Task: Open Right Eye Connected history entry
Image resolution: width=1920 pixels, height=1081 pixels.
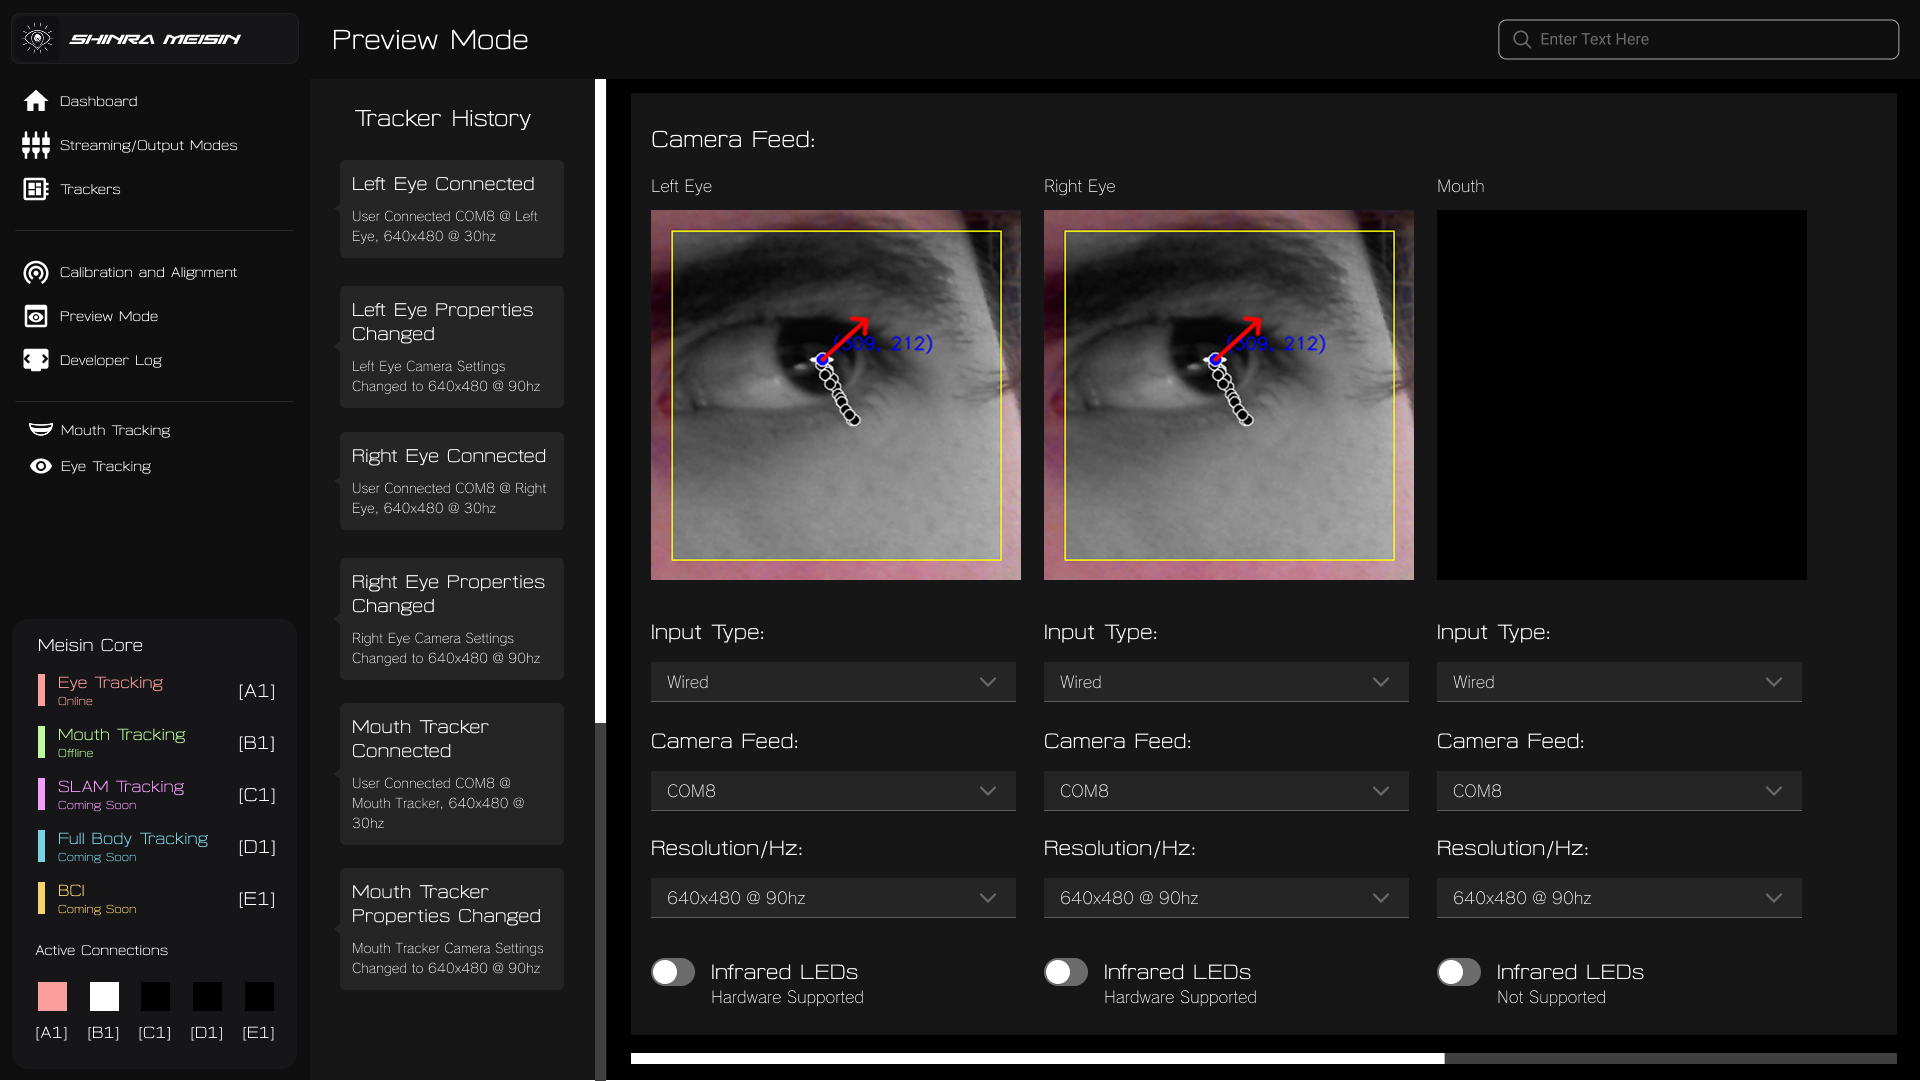Action: pyautogui.click(x=452, y=481)
